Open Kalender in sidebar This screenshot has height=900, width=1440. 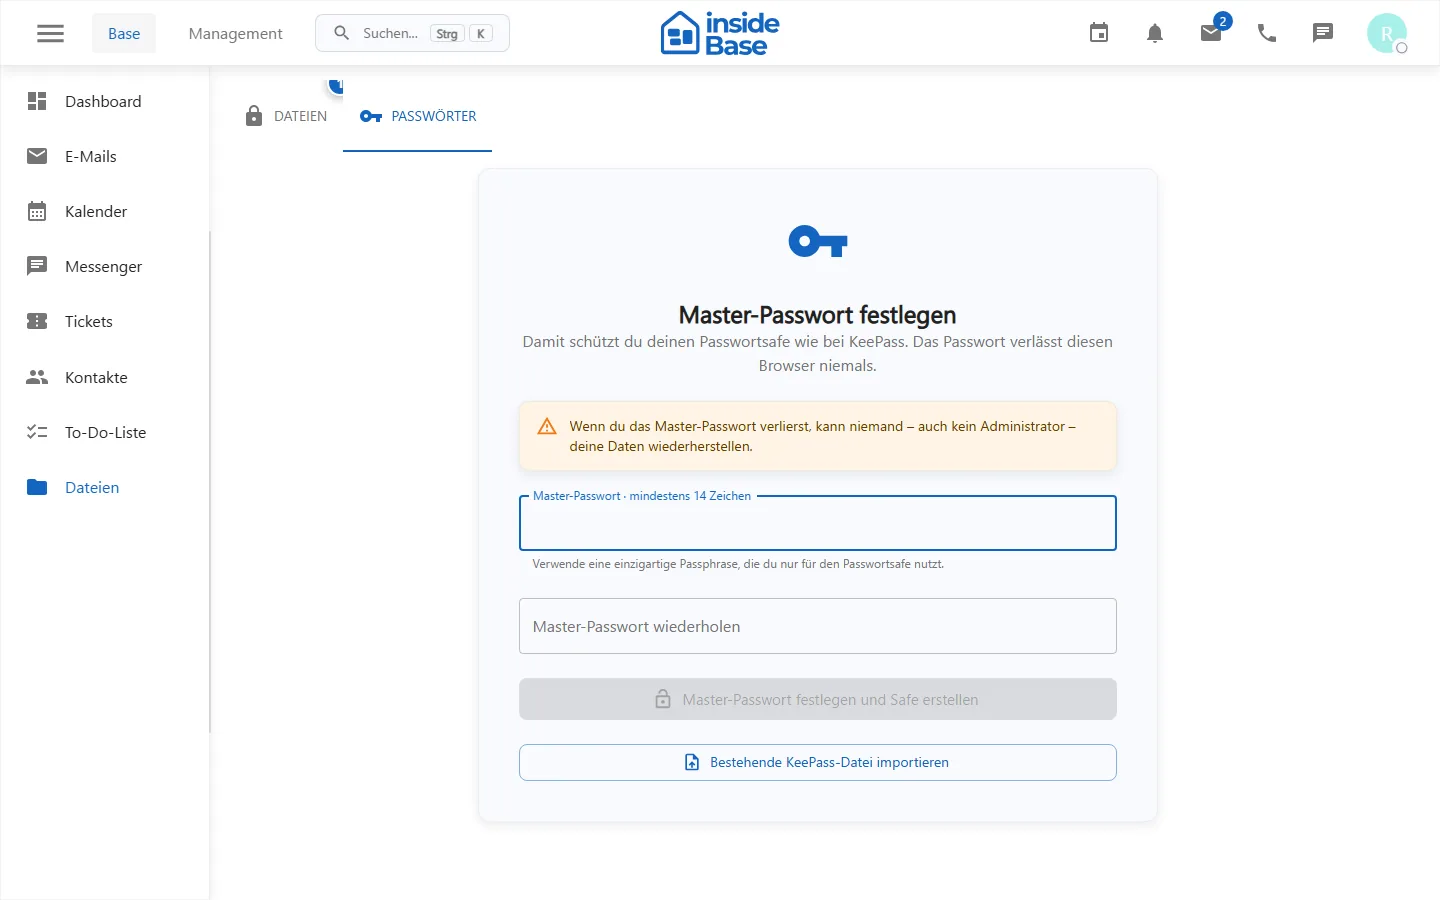click(x=105, y=211)
